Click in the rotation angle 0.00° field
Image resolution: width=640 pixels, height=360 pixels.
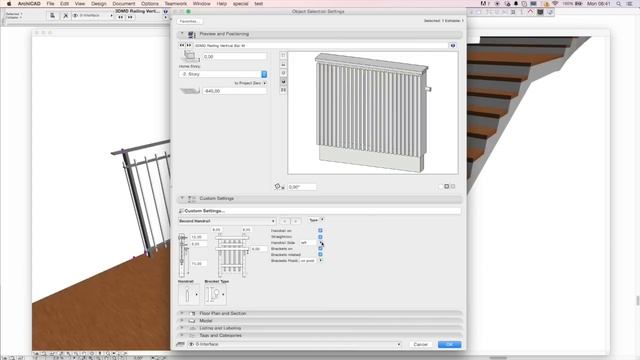pos(302,187)
